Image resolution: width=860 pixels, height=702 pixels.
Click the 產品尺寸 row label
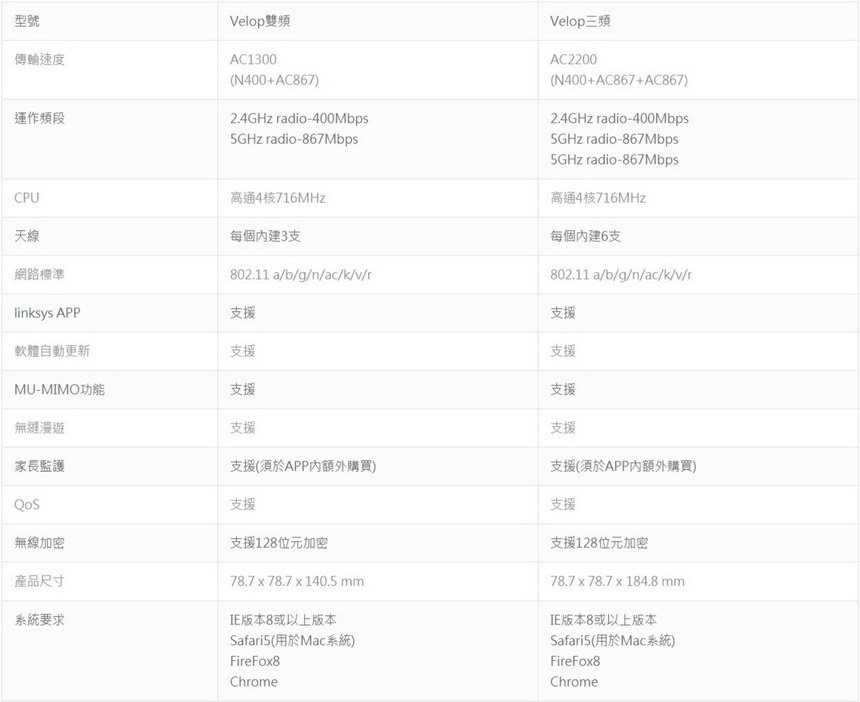point(39,581)
